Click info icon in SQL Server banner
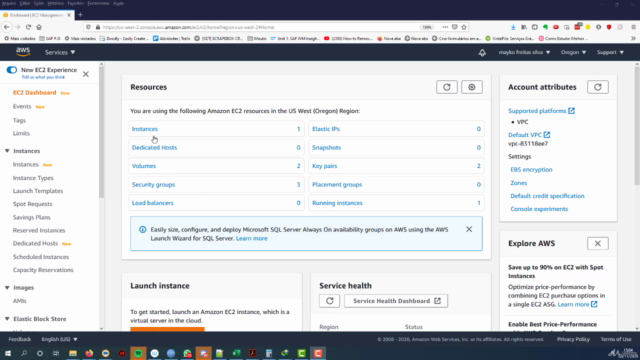This screenshot has width=640, height=360. [x=142, y=229]
